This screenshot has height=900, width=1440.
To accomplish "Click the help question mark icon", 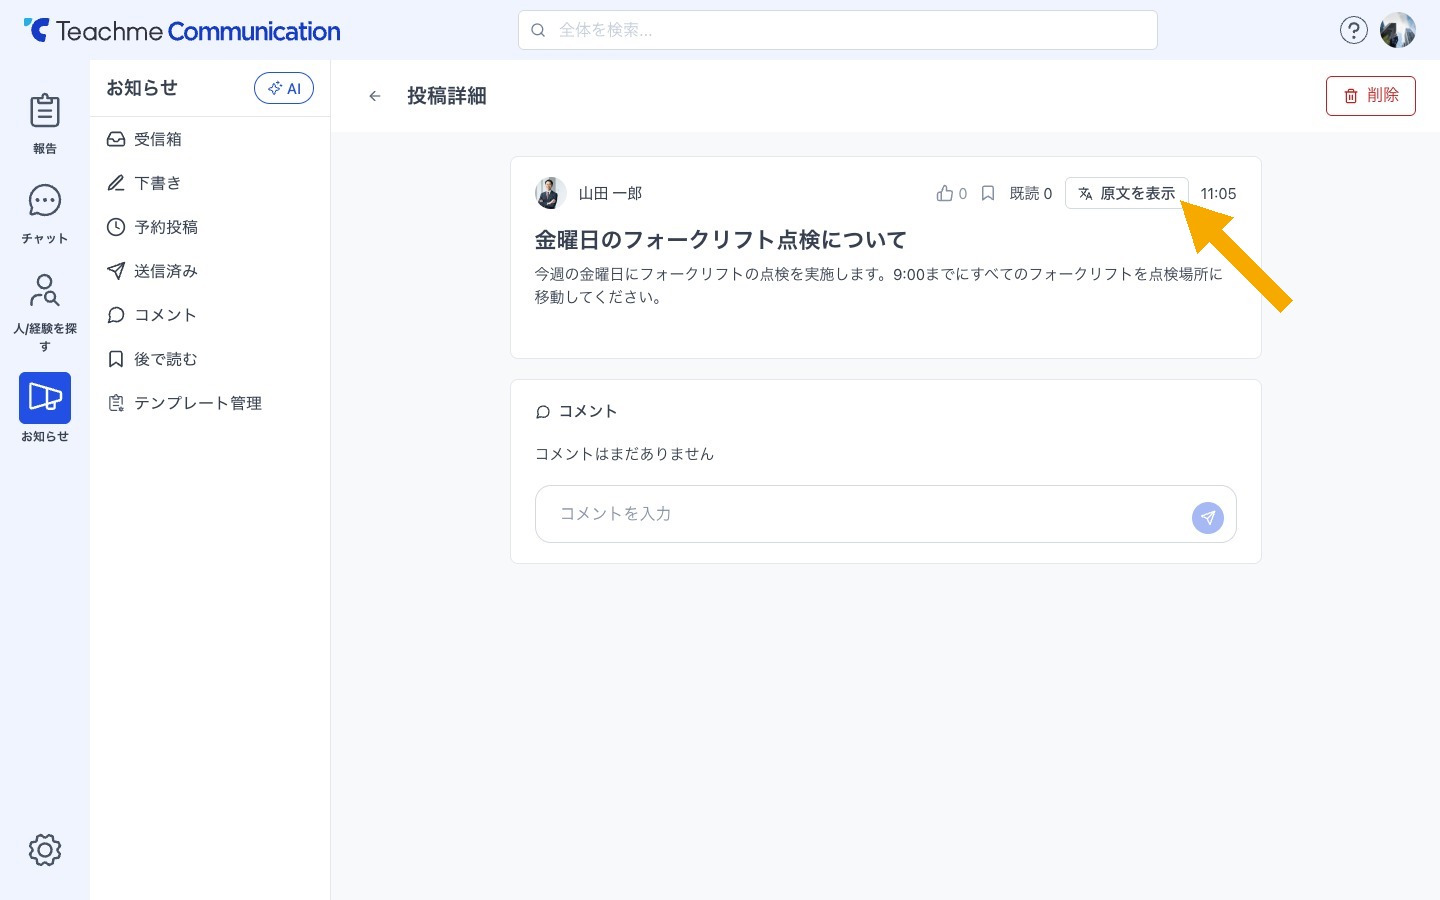I will (1353, 30).
